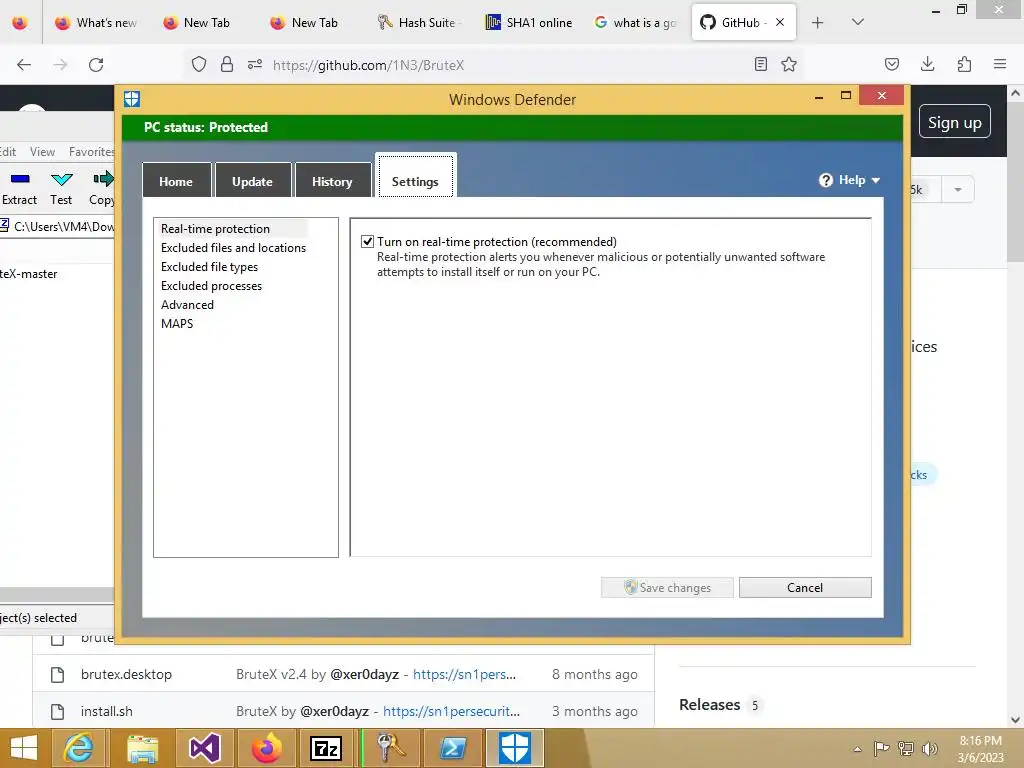Click the Windows Defender title bar shield icon

coord(132,99)
